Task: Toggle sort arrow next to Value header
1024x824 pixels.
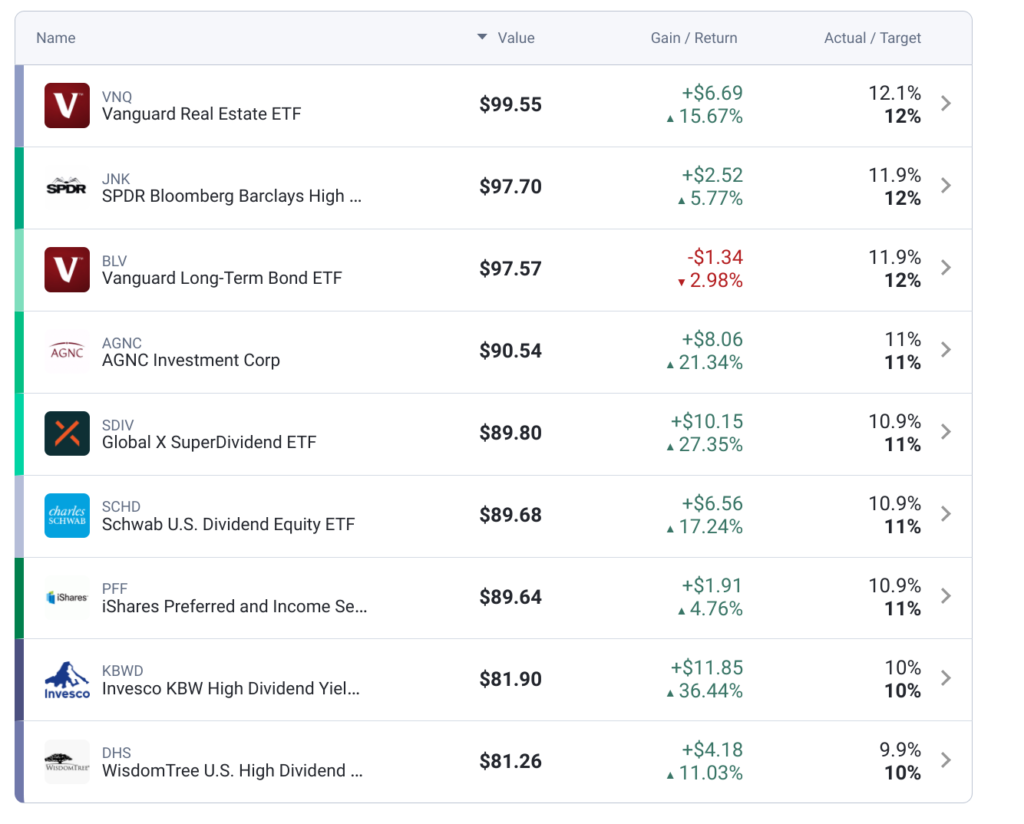Action: pyautogui.click(x=482, y=37)
